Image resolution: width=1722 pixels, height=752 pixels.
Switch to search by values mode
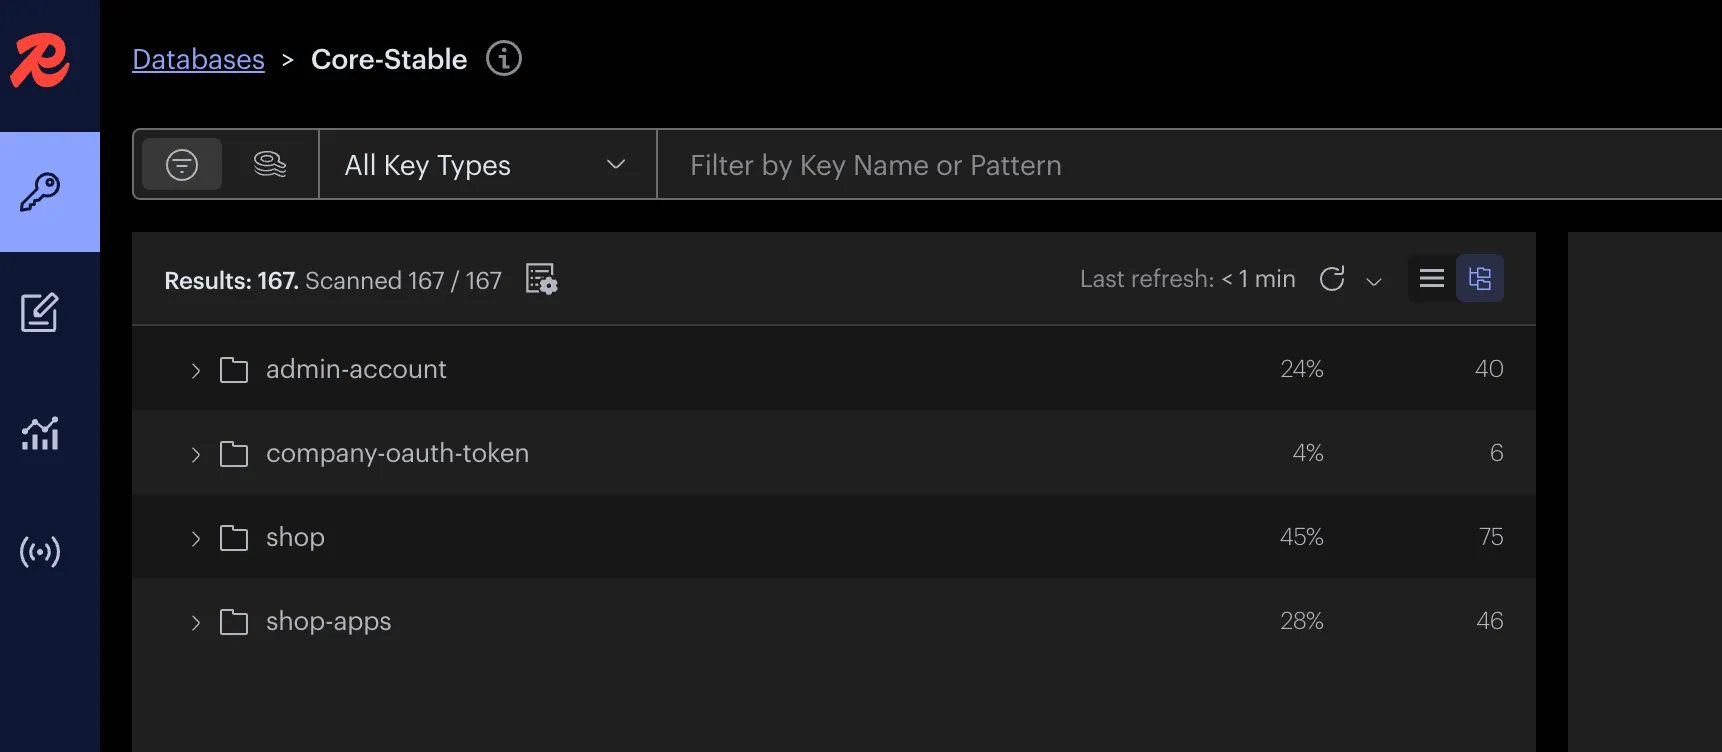(x=270, y=165)
